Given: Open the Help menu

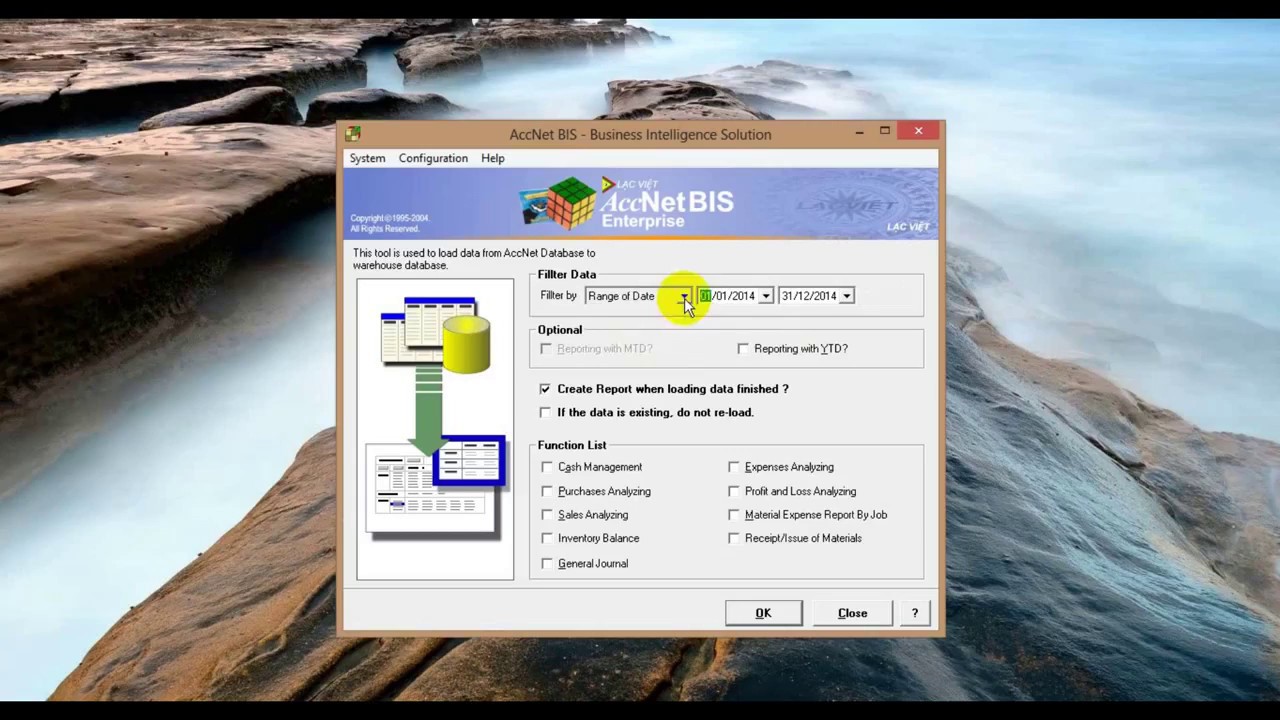Looking at the screenshot, I should (493, 158).
